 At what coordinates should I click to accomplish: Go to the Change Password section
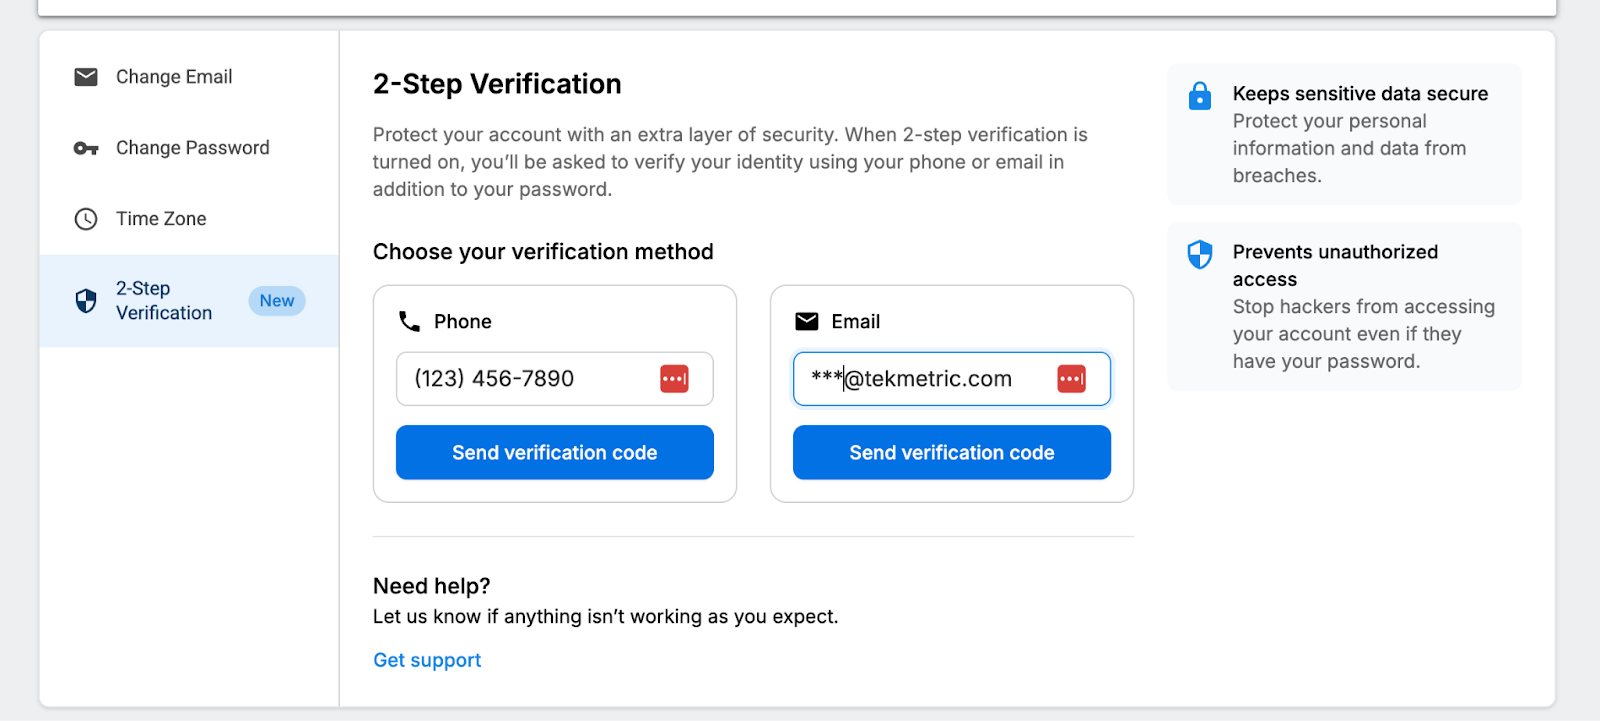(x=192, y=148)
